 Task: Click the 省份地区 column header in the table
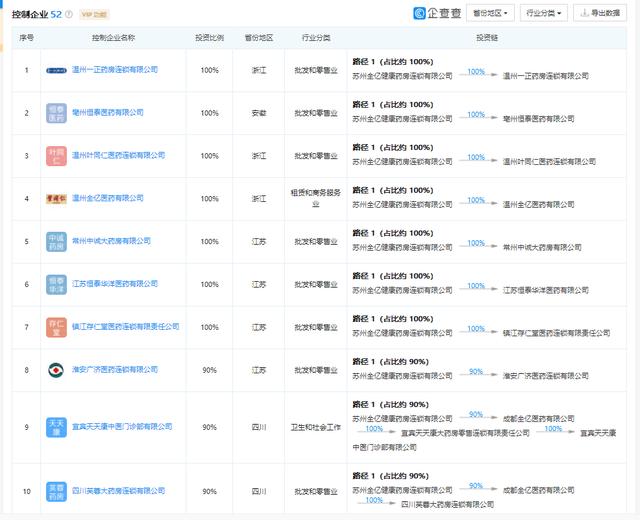click(259, 38)
